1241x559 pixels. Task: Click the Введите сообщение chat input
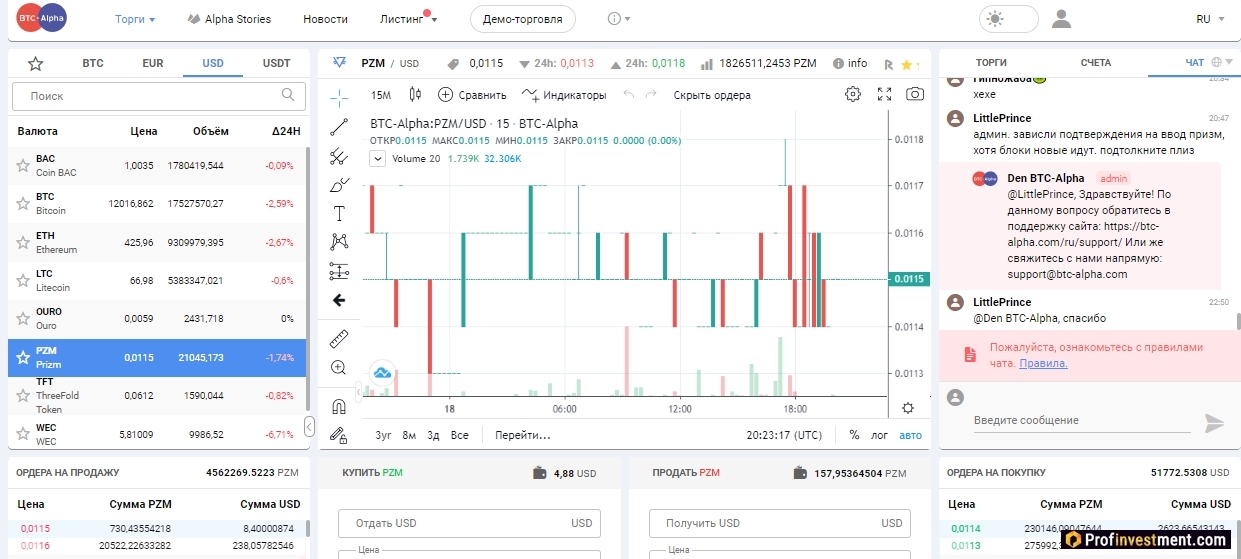coord(1082,420)
